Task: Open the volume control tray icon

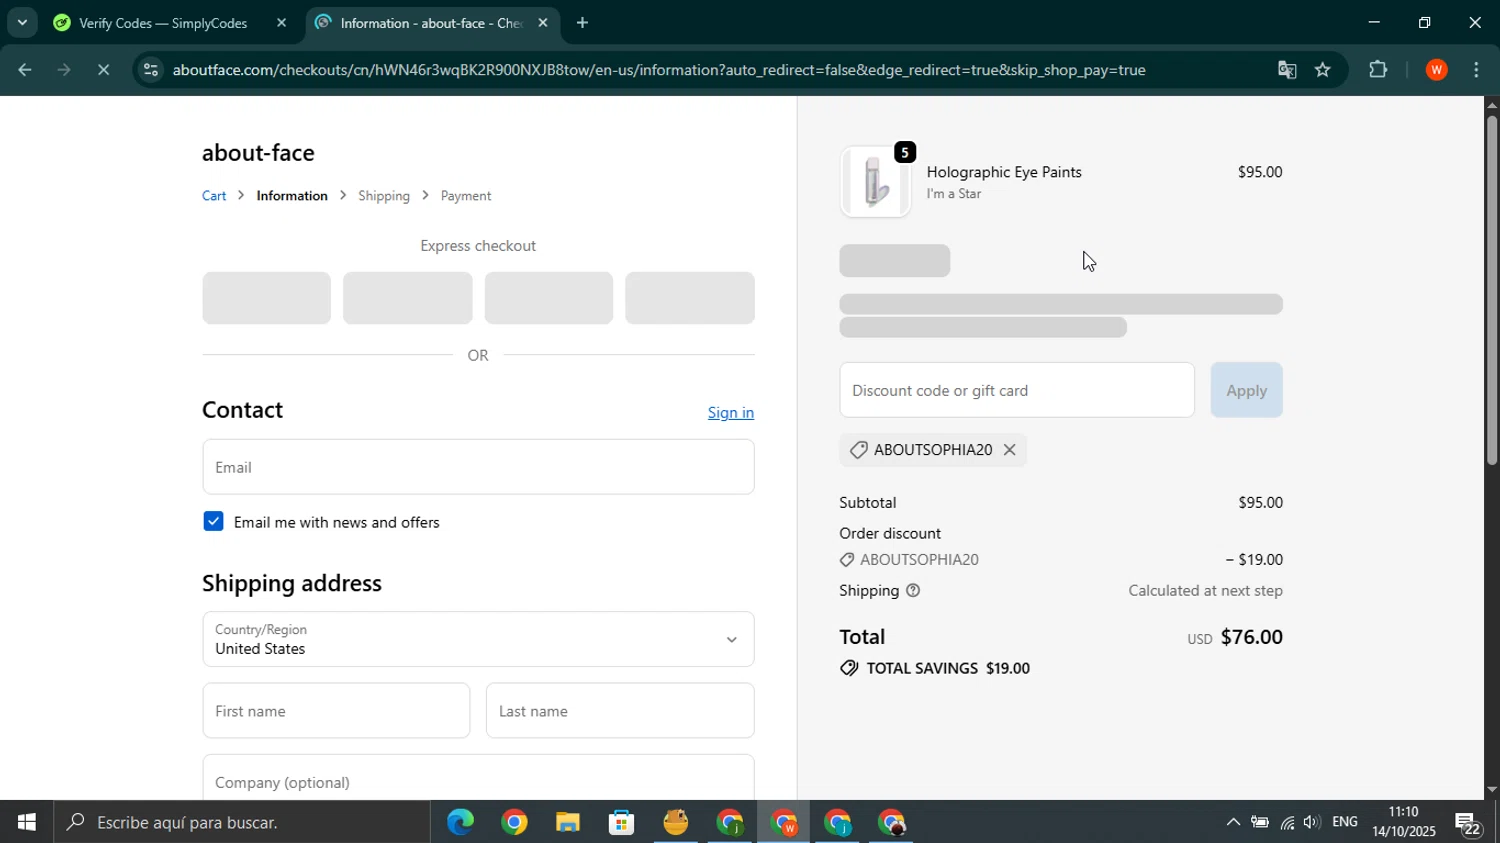Action: pos(1312,823)
